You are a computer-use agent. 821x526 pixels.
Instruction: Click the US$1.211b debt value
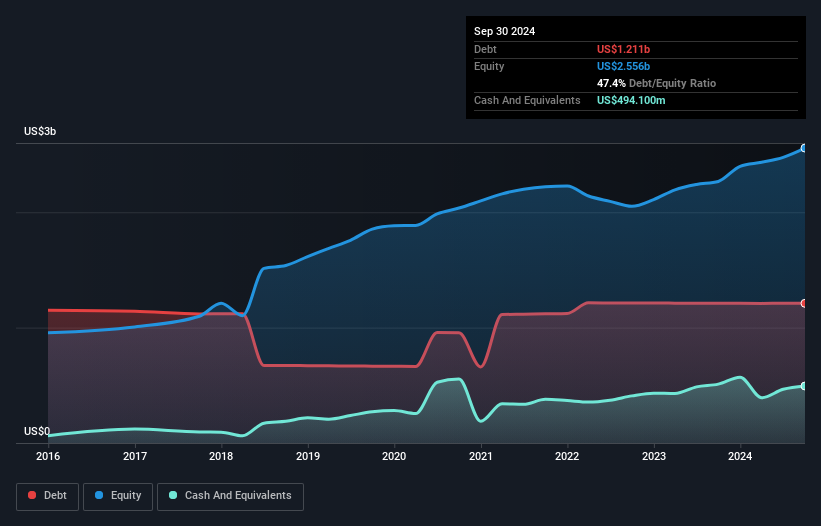624,49
